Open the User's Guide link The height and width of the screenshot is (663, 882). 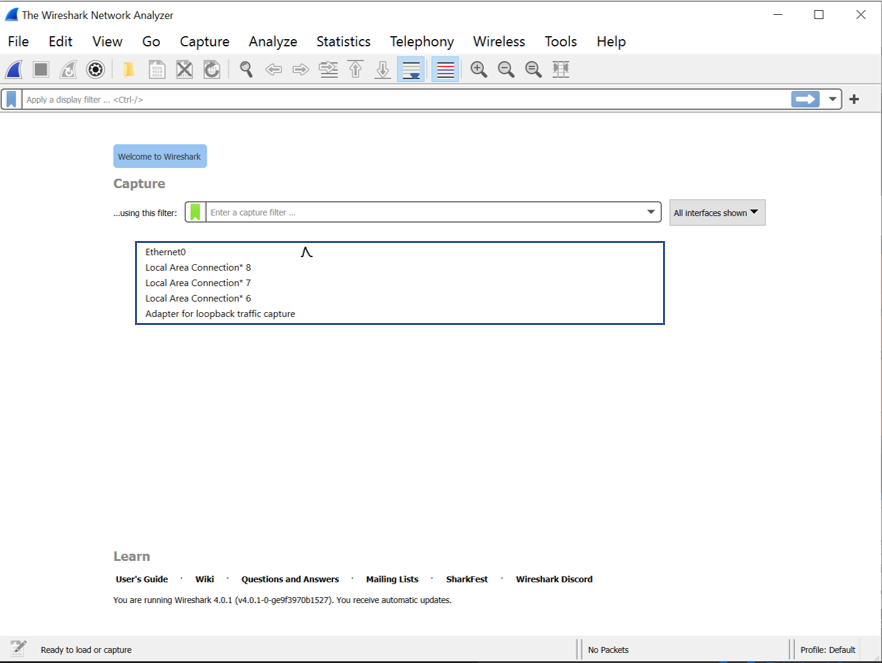tap(142, 579)
